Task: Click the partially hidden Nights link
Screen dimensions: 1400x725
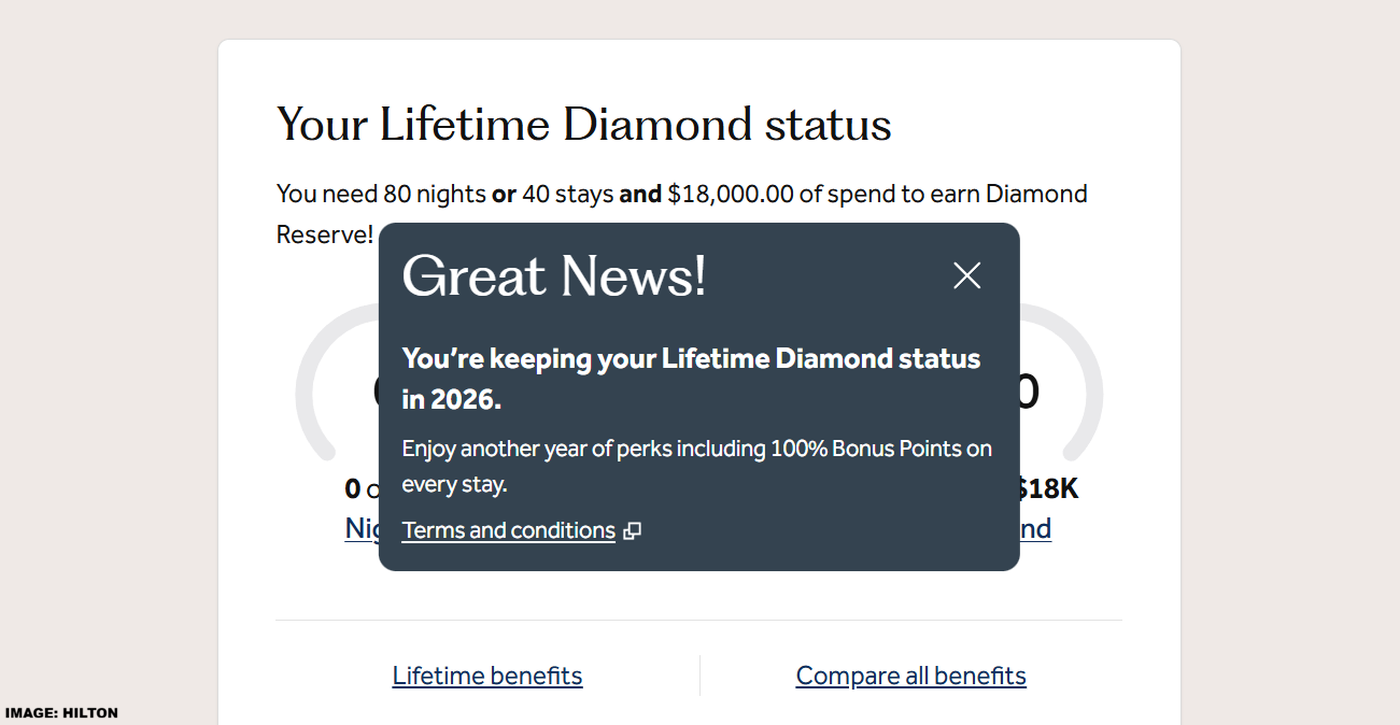Action: click(x=362, y=528)
